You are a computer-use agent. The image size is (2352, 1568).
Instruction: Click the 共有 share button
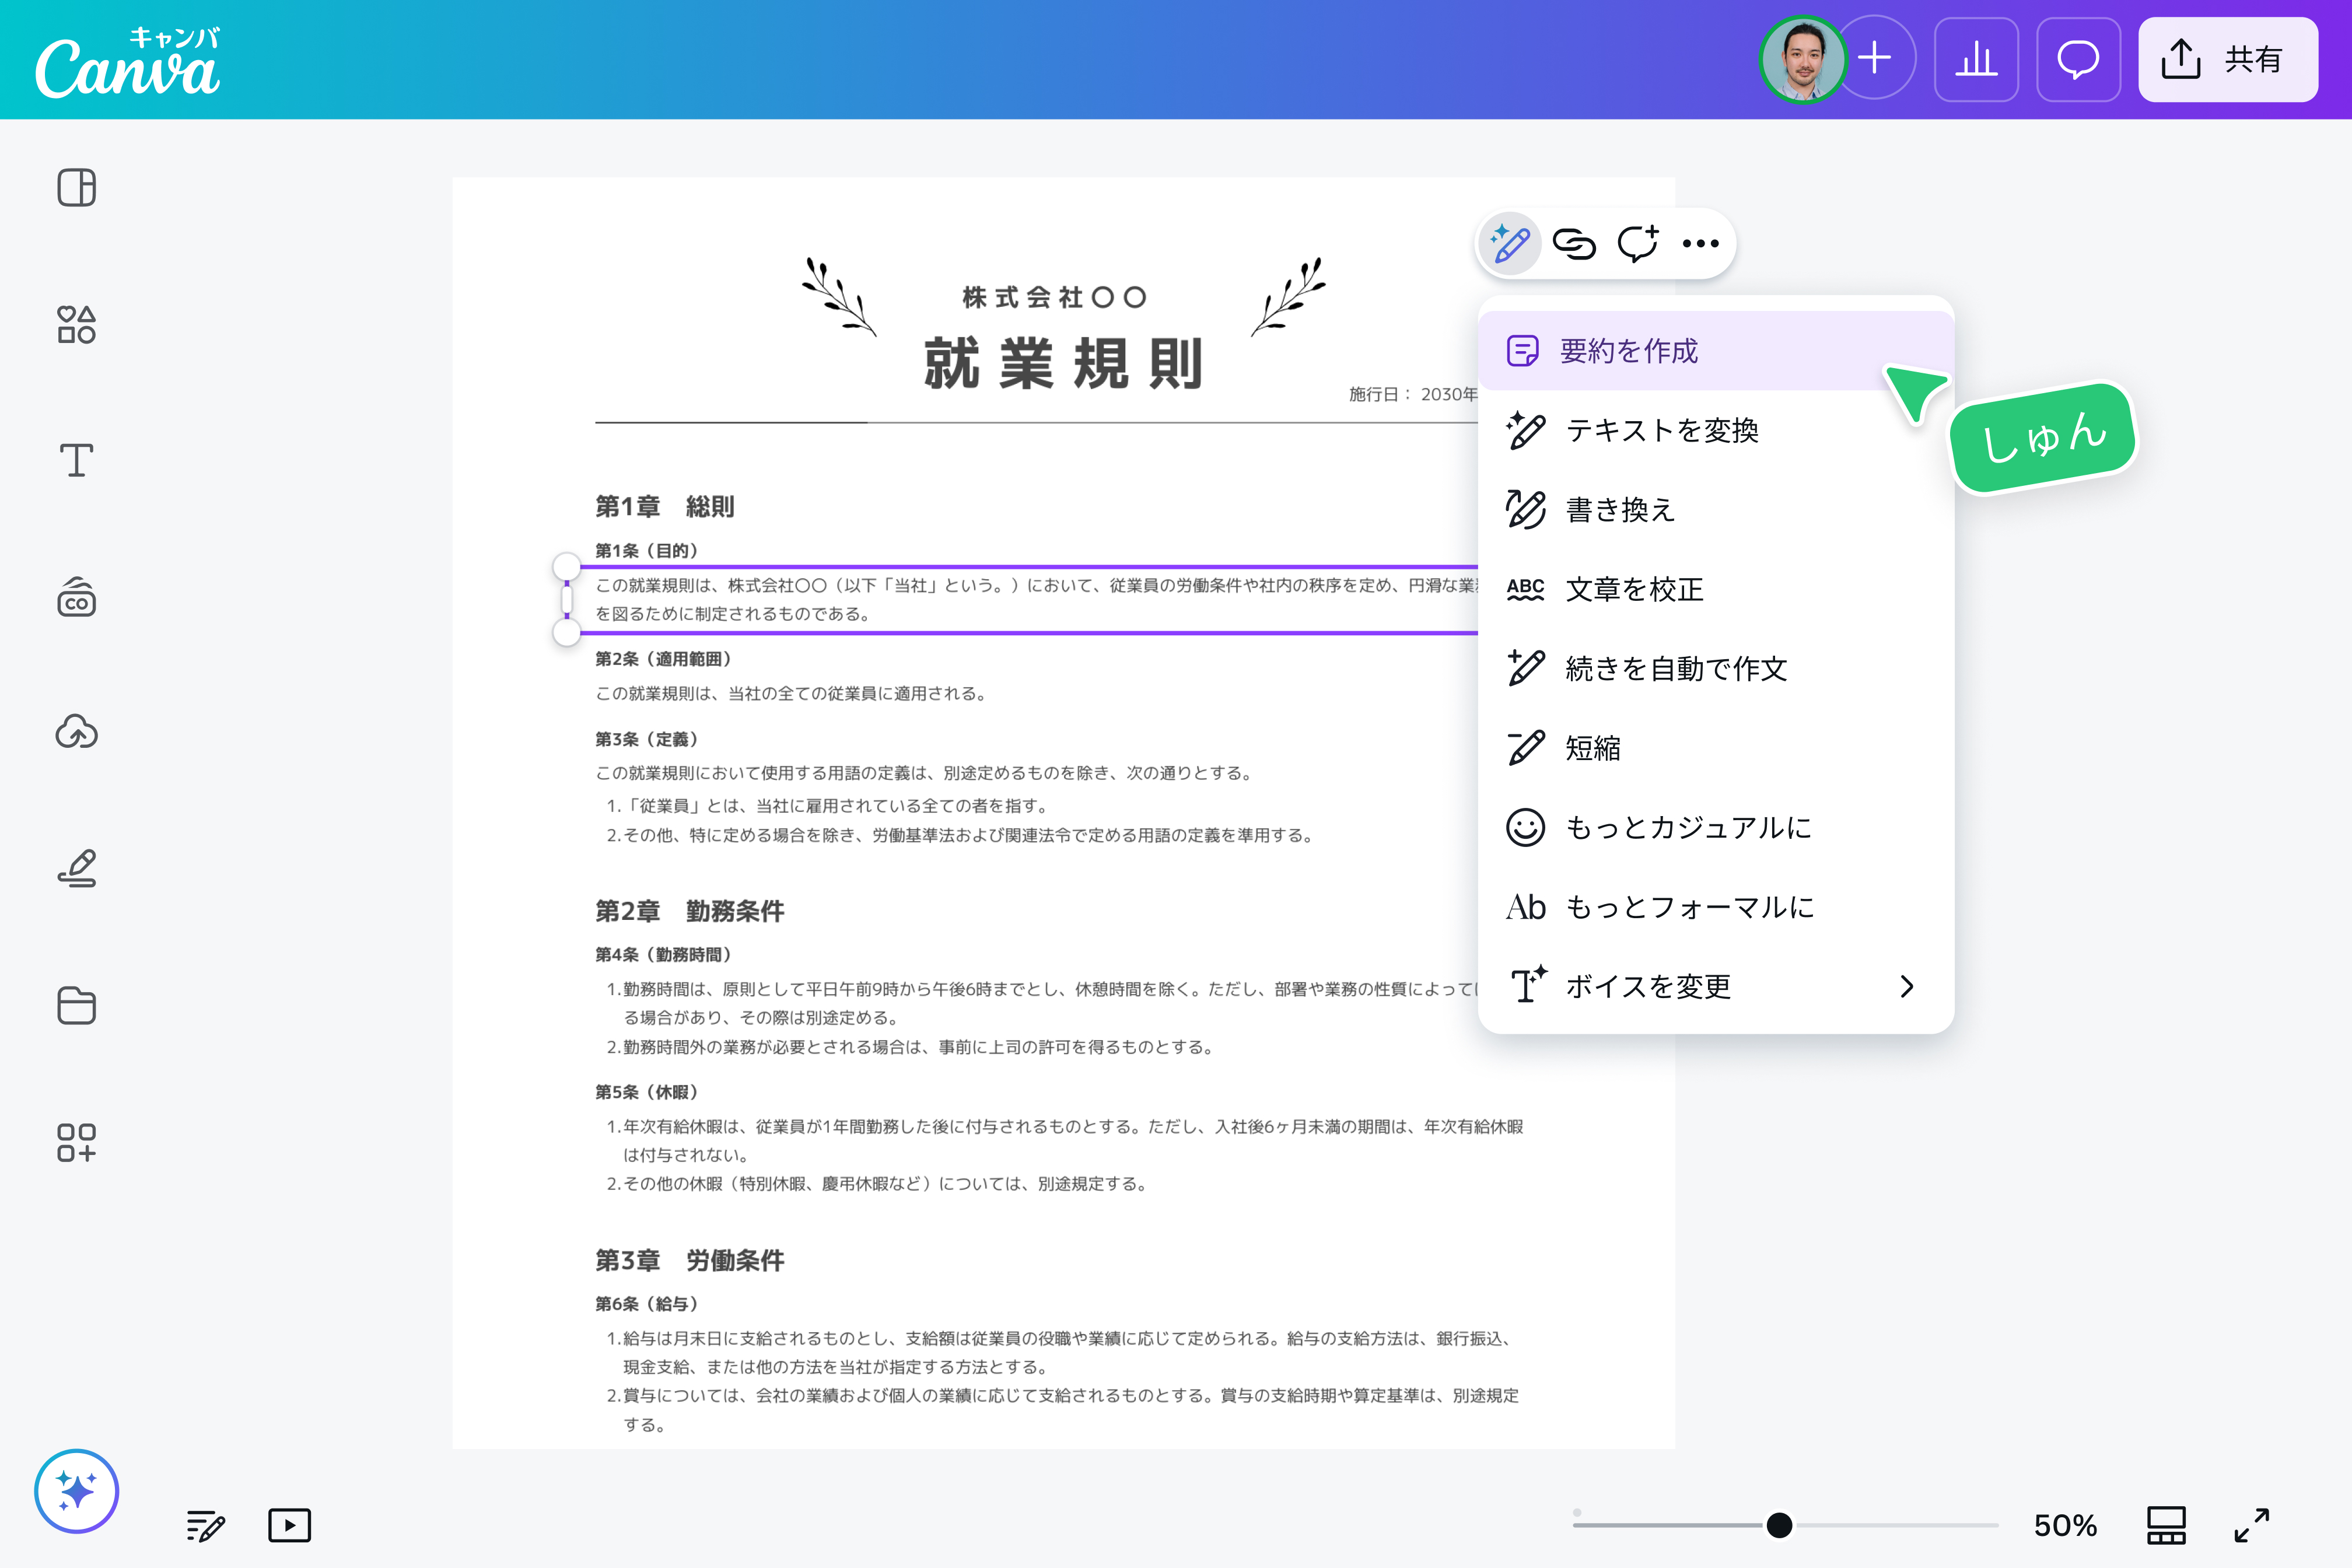pyautogui.click(x=2228, y=59)
